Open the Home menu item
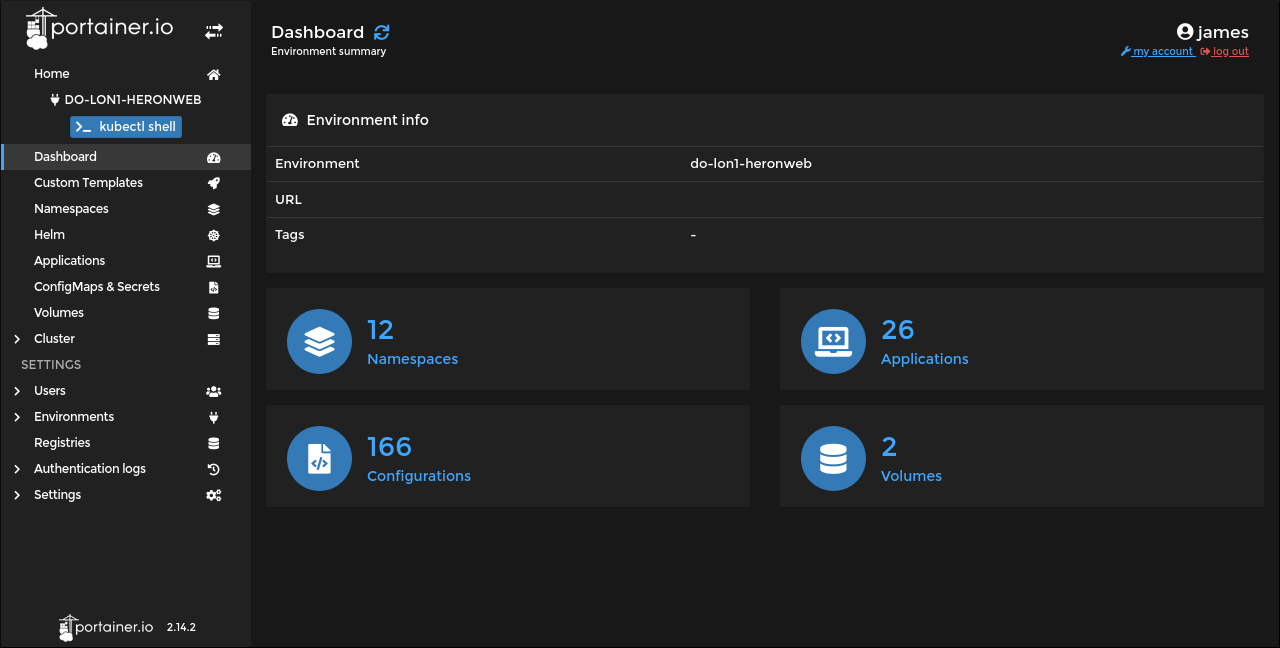This screenshot has height=648, width=1280. click(52, 74)
